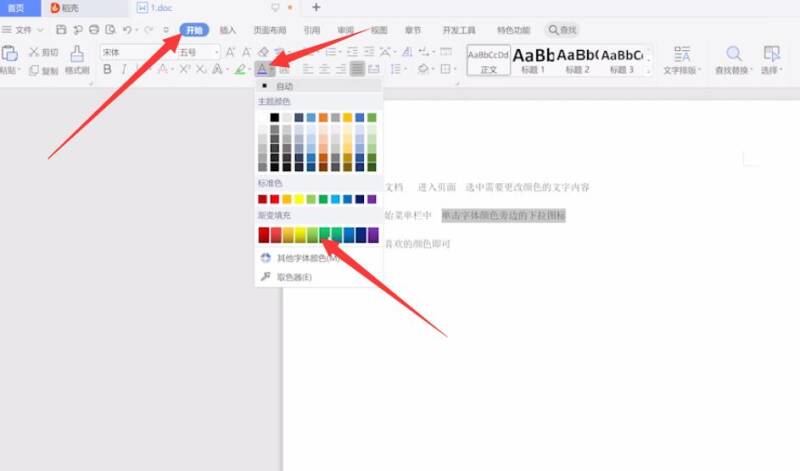Apply the 标题 3 heading style
This screenshot has height=471, width=800.
coord(622,60)
